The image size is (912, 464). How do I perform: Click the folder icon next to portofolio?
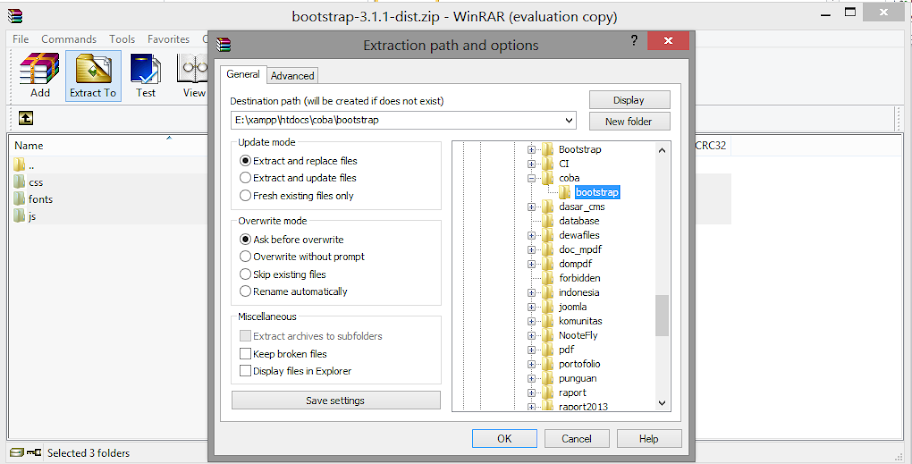[x=547, y=364]
